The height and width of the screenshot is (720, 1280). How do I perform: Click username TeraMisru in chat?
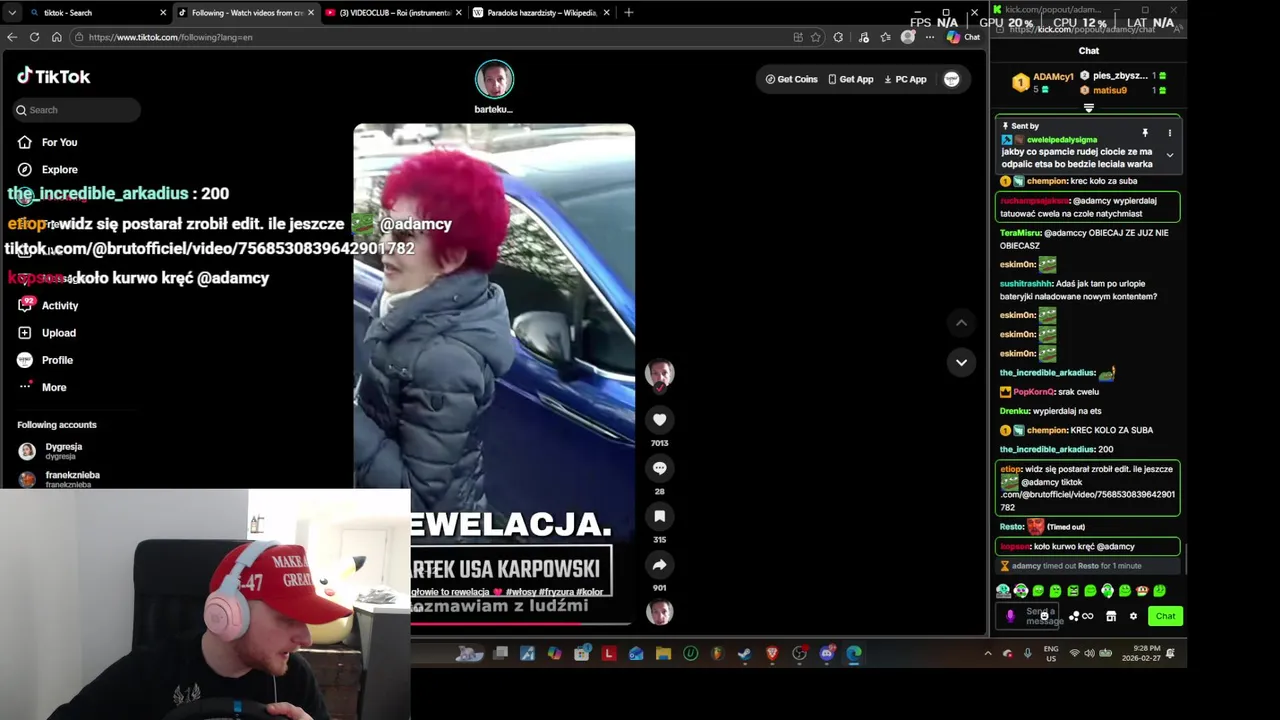coord(1020,233)
